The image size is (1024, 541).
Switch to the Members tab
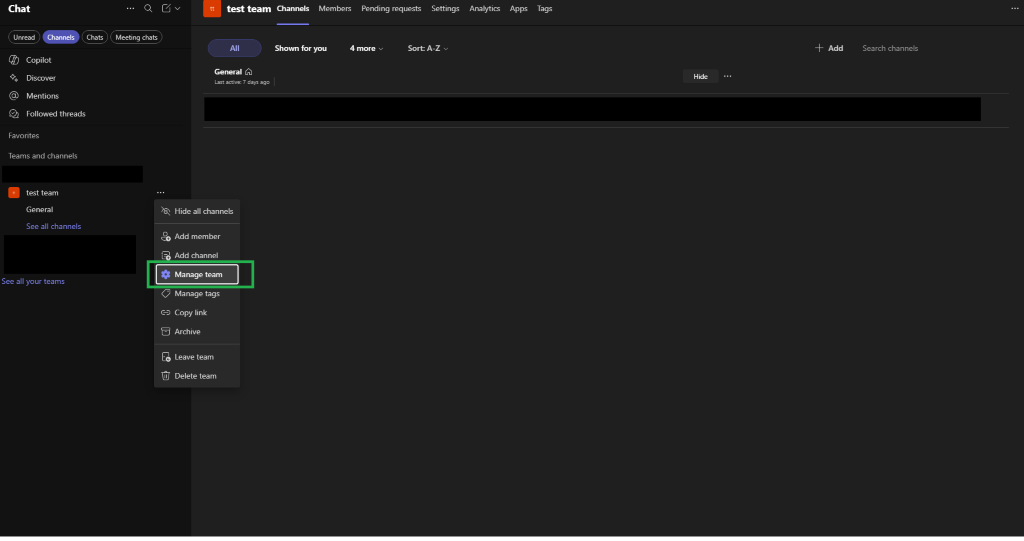pos(335,8)
